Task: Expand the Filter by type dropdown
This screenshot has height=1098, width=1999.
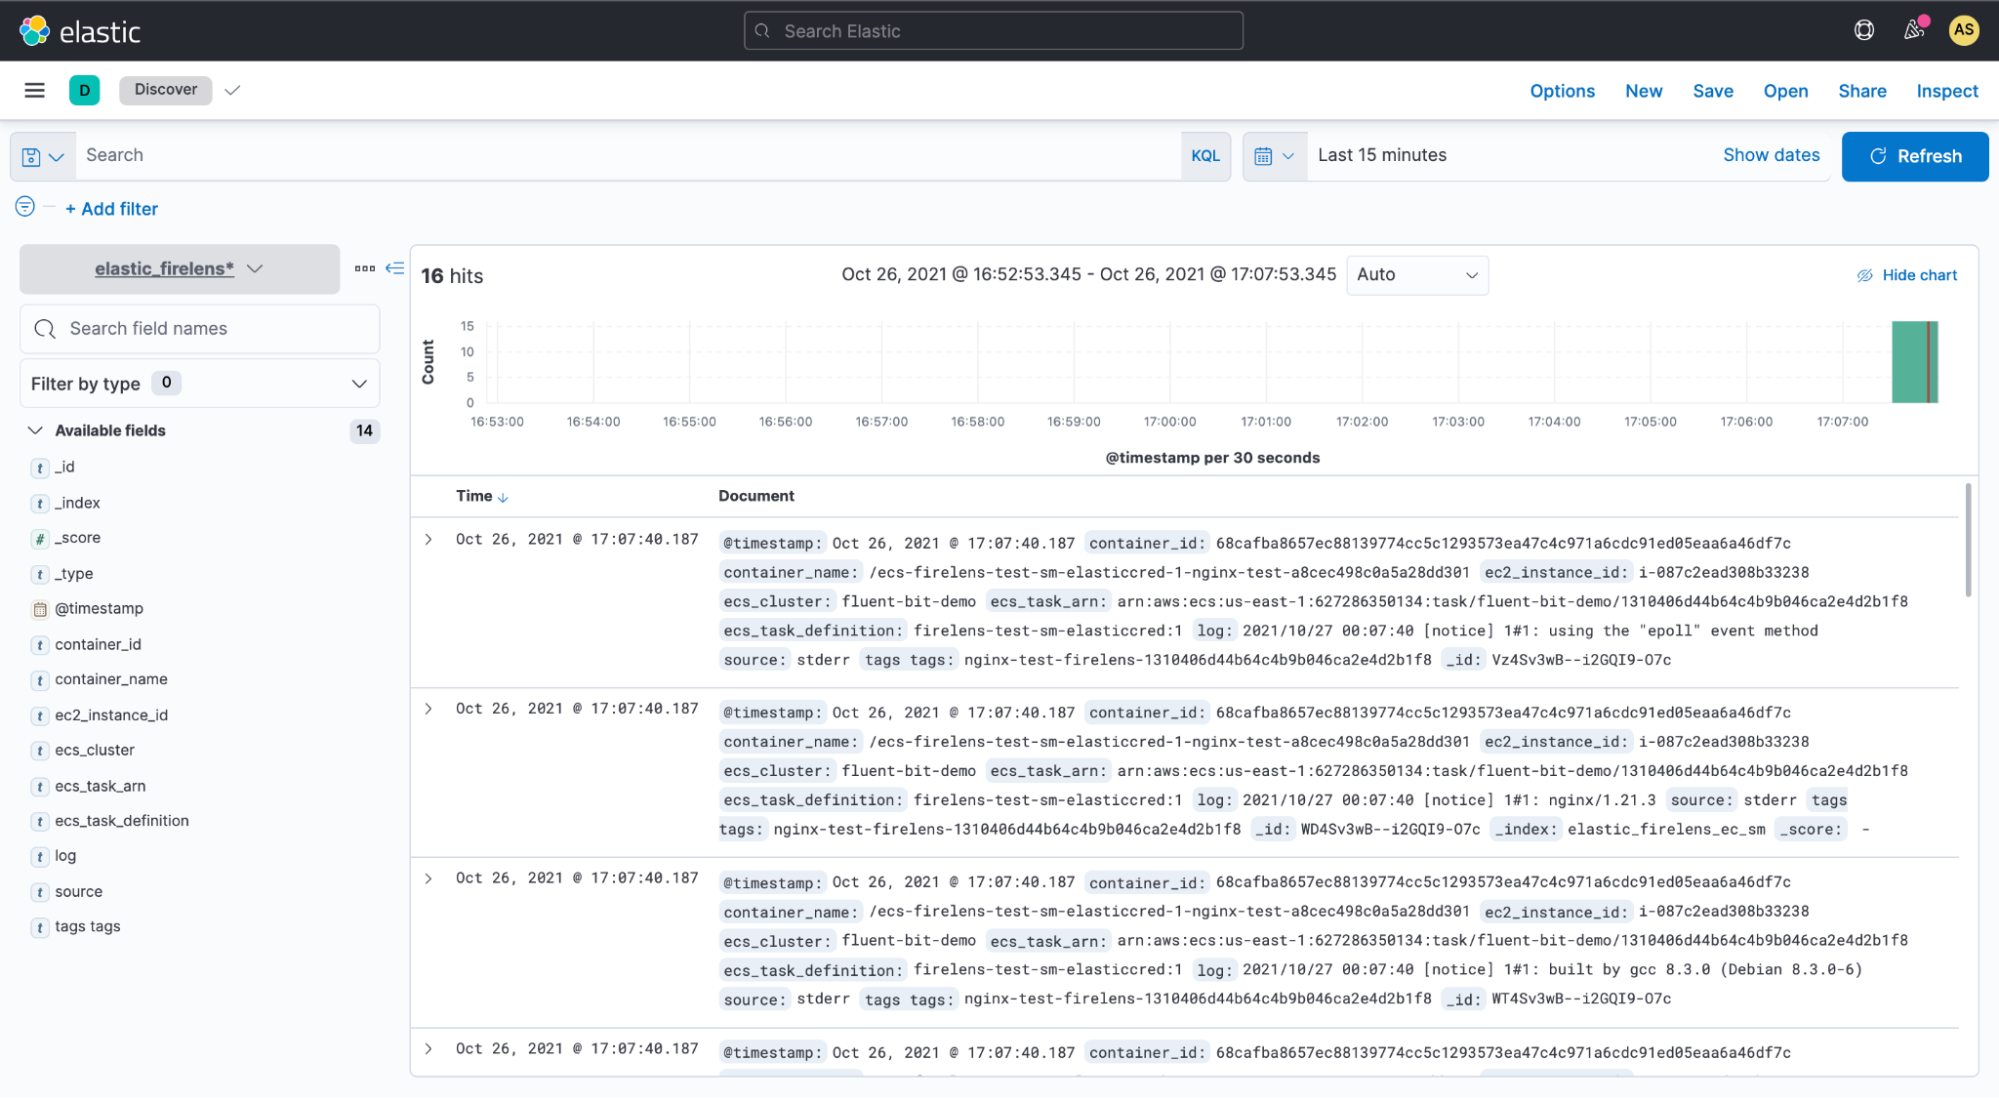Action: click(x=200, y=383)
